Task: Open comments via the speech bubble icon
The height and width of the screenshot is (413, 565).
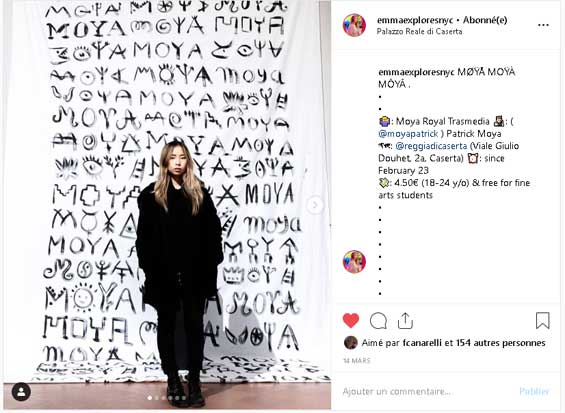Action: tap(378, 320)
